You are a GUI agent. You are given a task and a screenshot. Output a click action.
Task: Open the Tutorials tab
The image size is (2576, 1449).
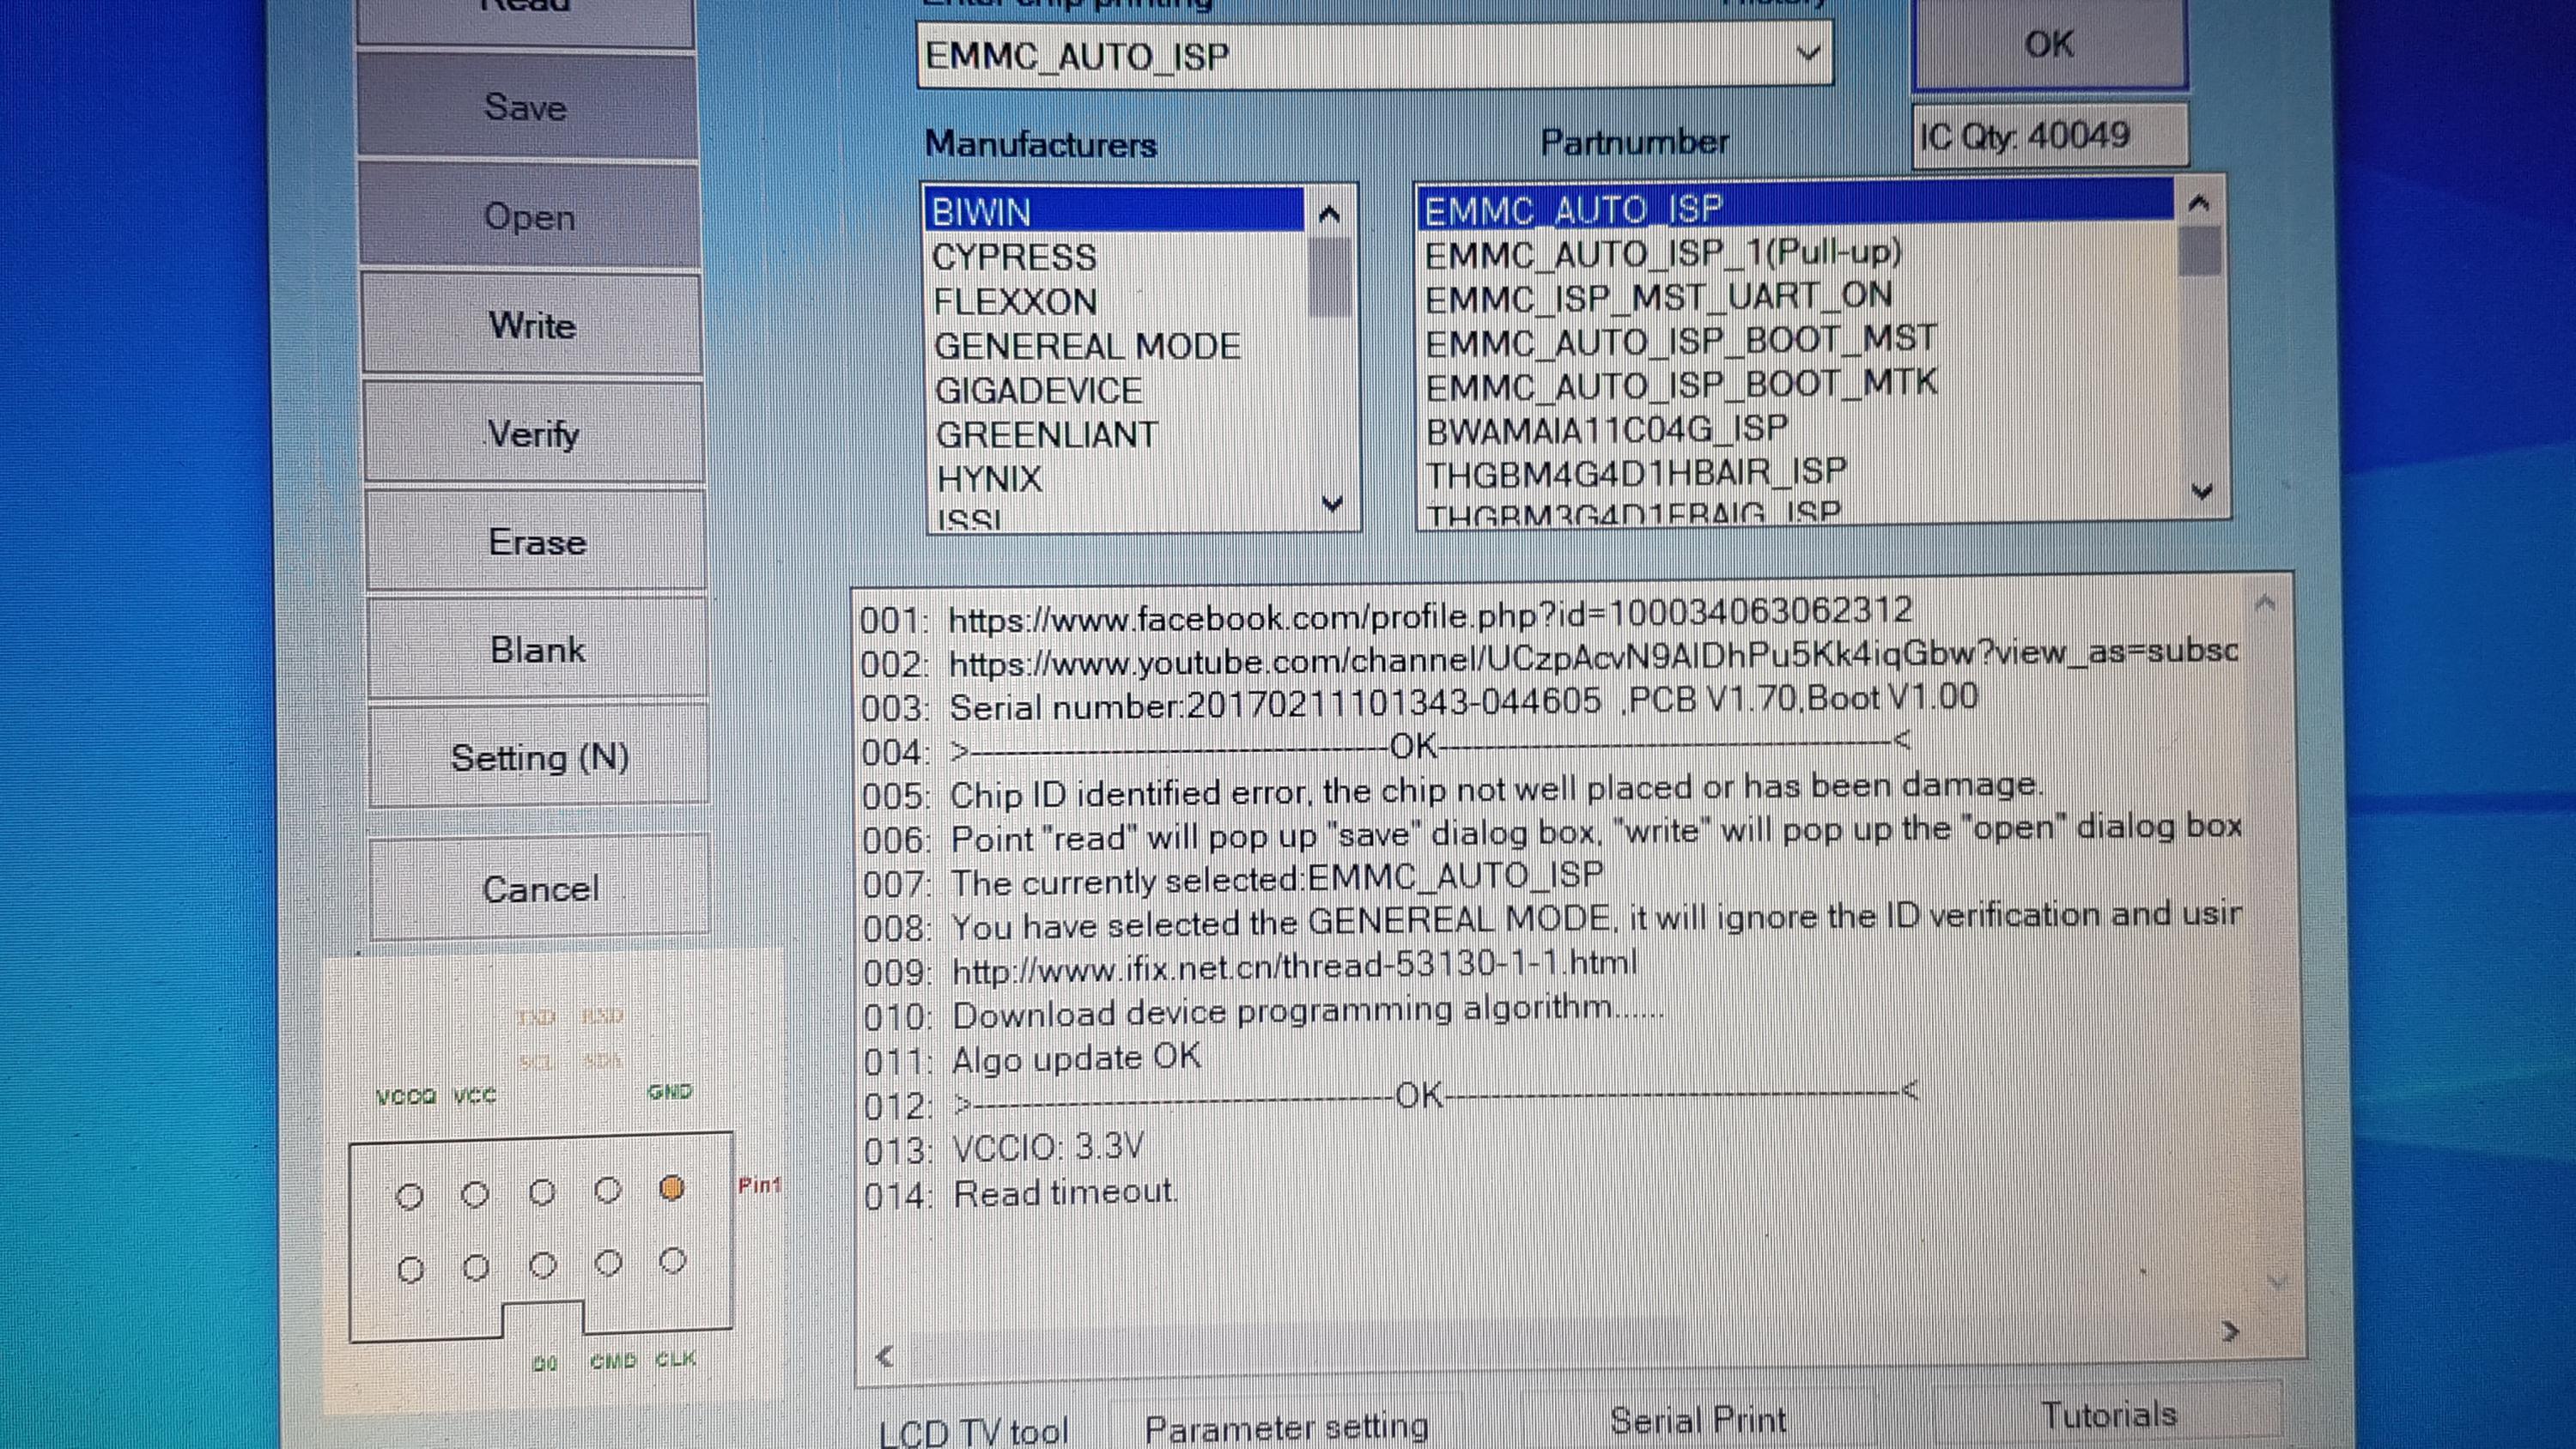pyautogui.click(x=2108, y=1414)
